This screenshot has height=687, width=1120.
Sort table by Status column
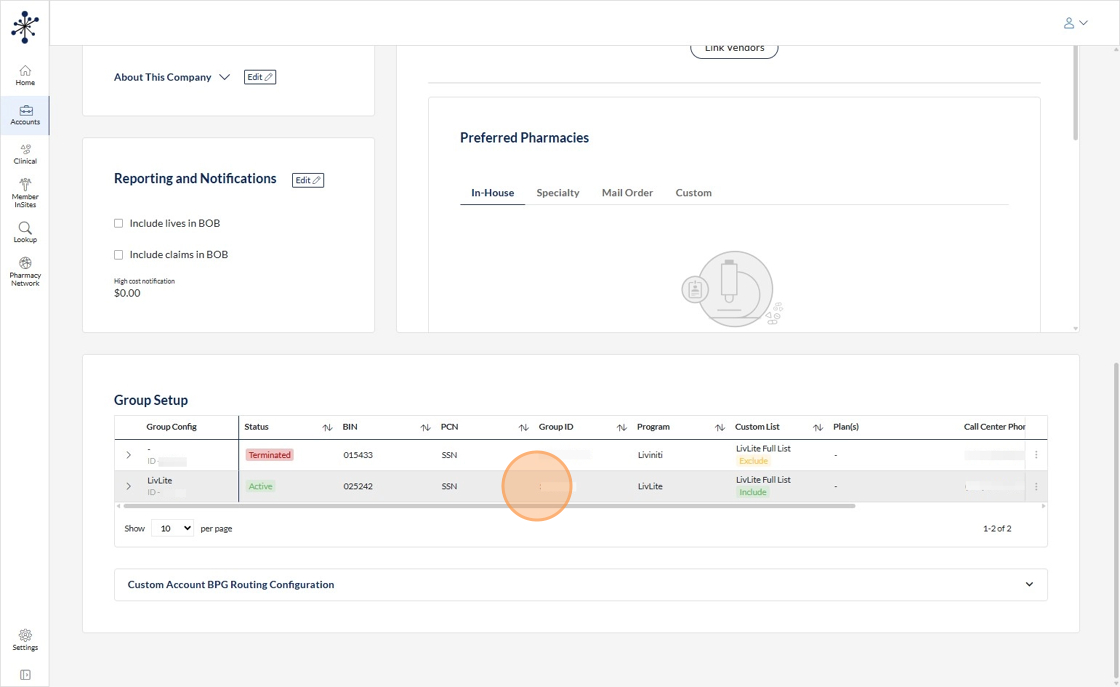pyautogui.click(x=327, y=427)
